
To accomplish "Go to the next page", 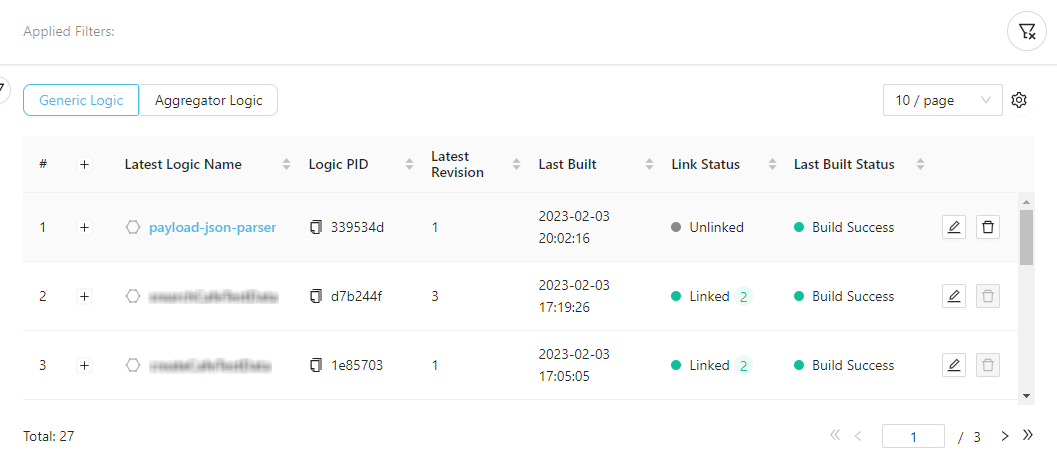I will click(x=1005, y=436).
